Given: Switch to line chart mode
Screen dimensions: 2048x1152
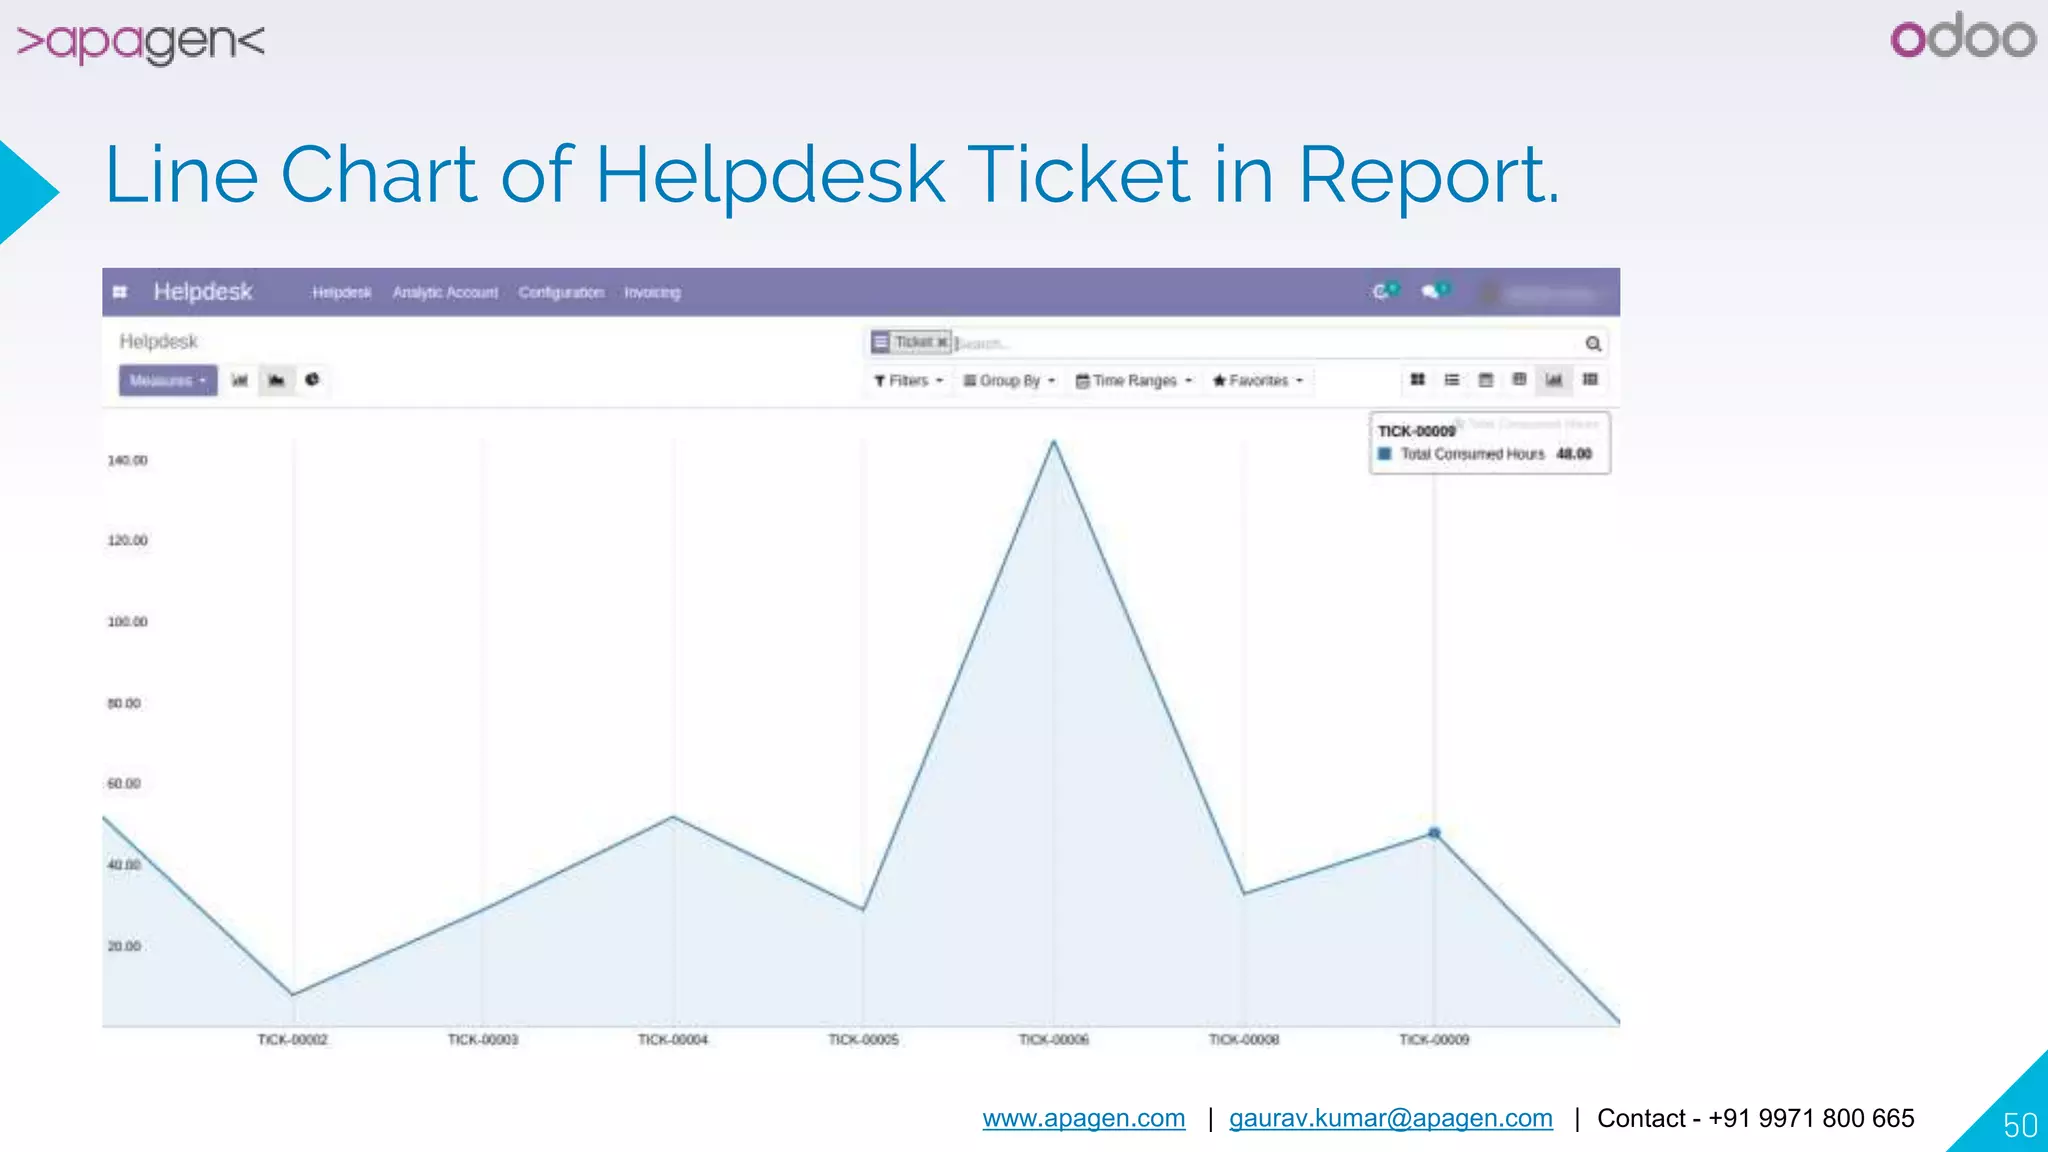Looking at the screenshot, I should tap(277, 380).
